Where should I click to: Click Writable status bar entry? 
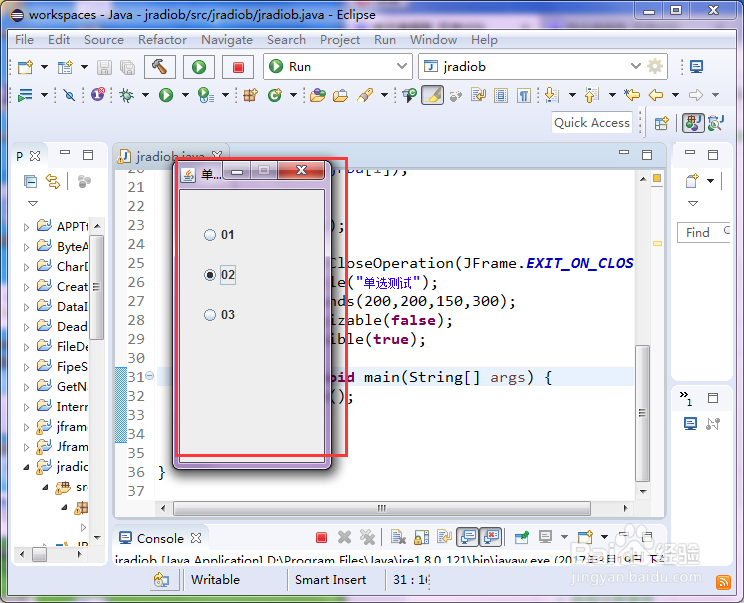pyautogui.click(x=215, y=580)
